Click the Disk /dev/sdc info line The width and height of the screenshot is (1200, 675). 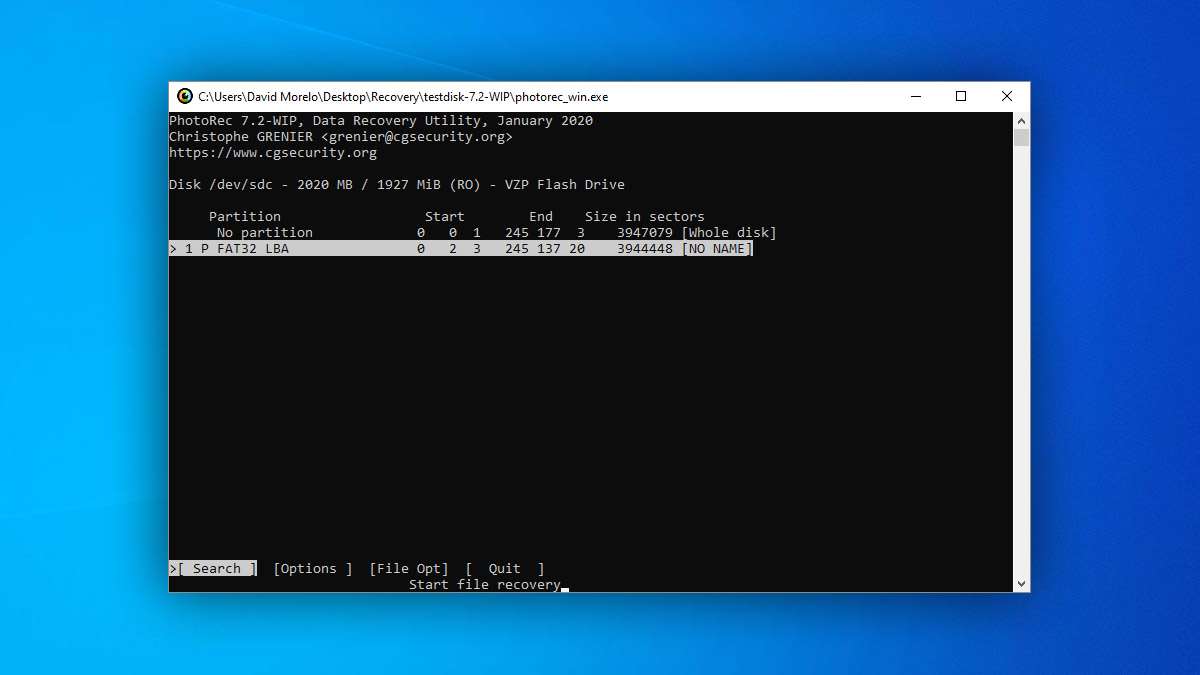tap(397, 184)
